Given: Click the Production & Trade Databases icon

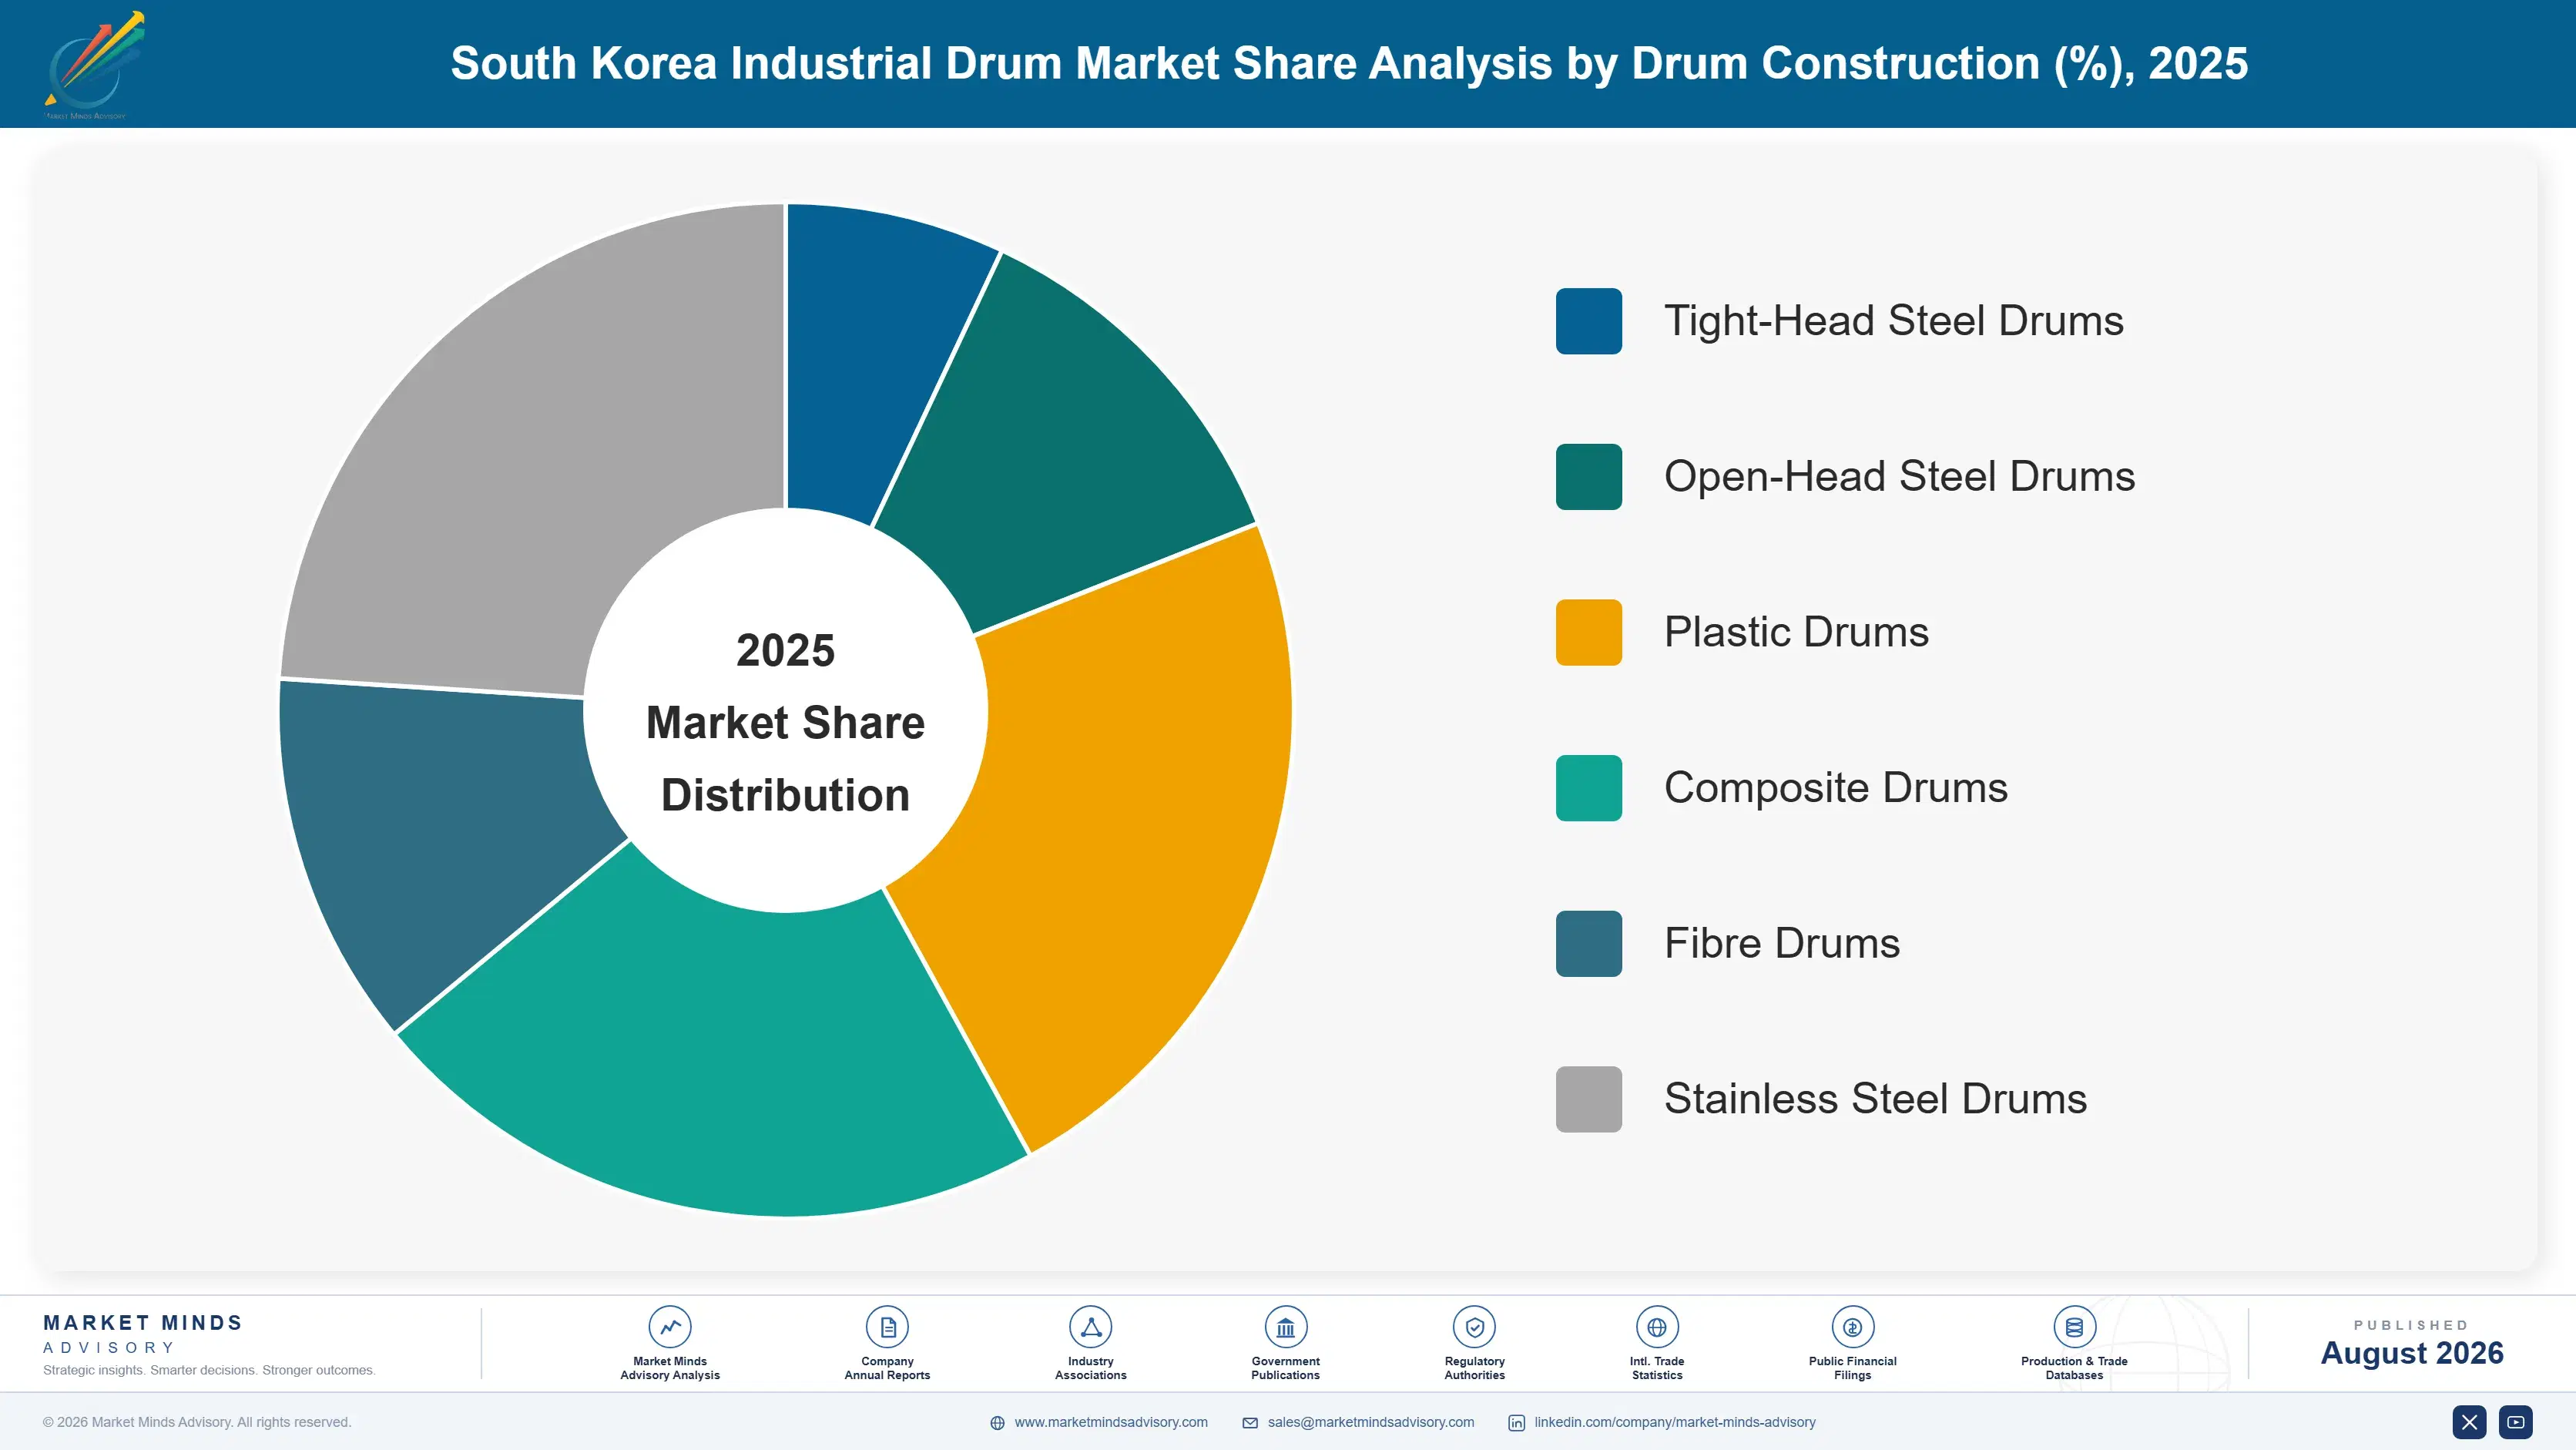Looking at the screenshot, I should 2075,1327.
